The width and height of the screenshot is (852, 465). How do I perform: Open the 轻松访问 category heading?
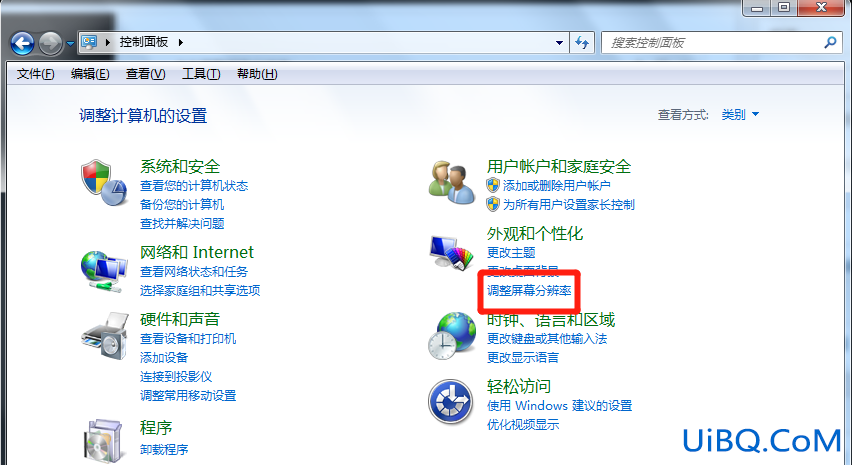point(519,386)
